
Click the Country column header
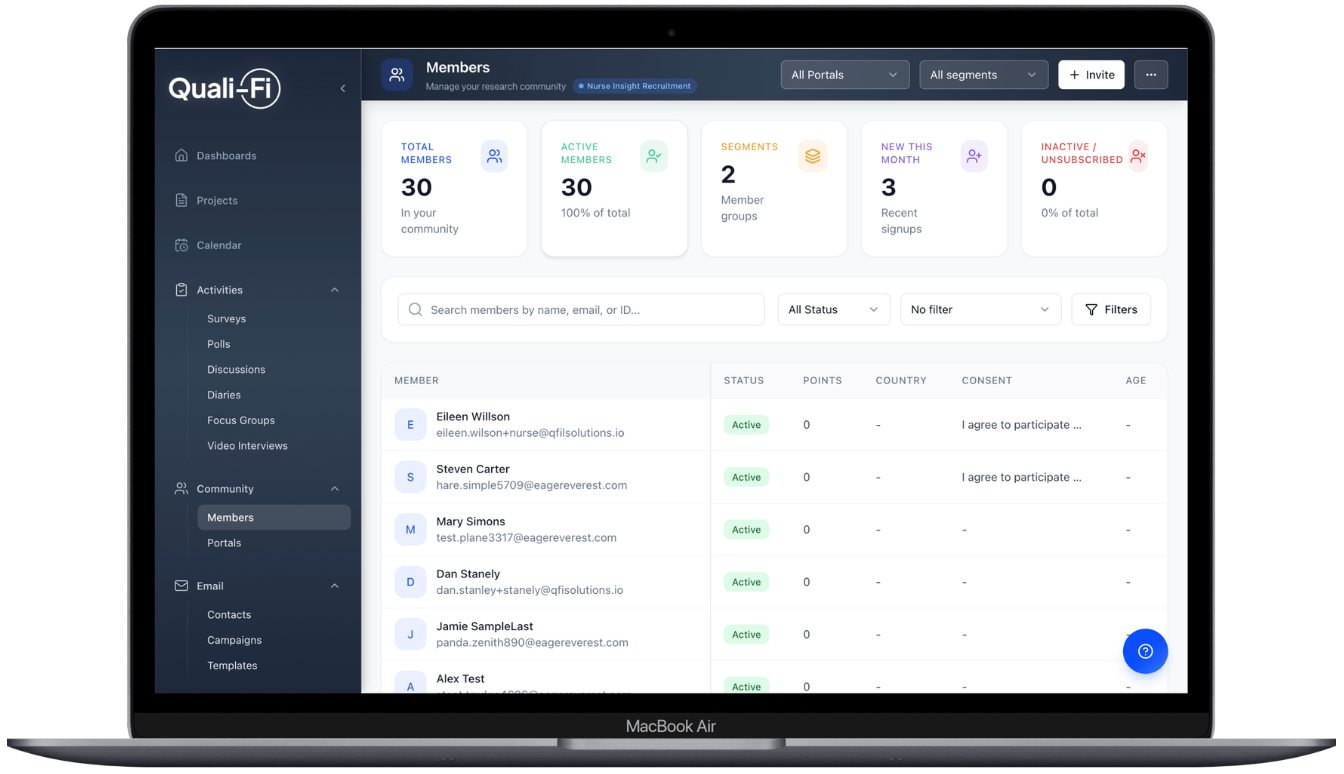(x=901, y=381)
